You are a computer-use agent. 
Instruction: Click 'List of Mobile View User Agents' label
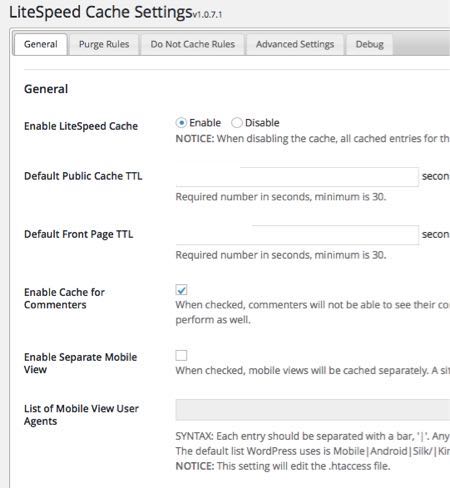click(81, 415)
